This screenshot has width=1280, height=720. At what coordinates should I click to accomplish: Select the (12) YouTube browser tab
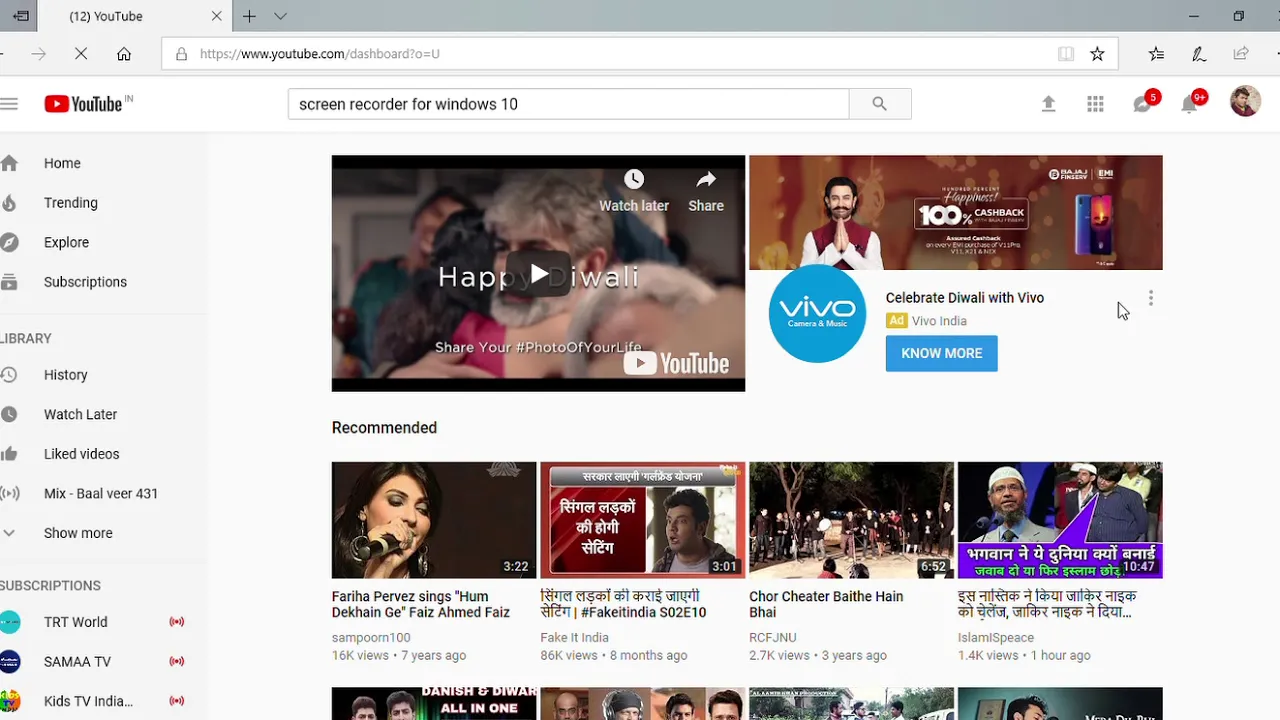(134, 16)
